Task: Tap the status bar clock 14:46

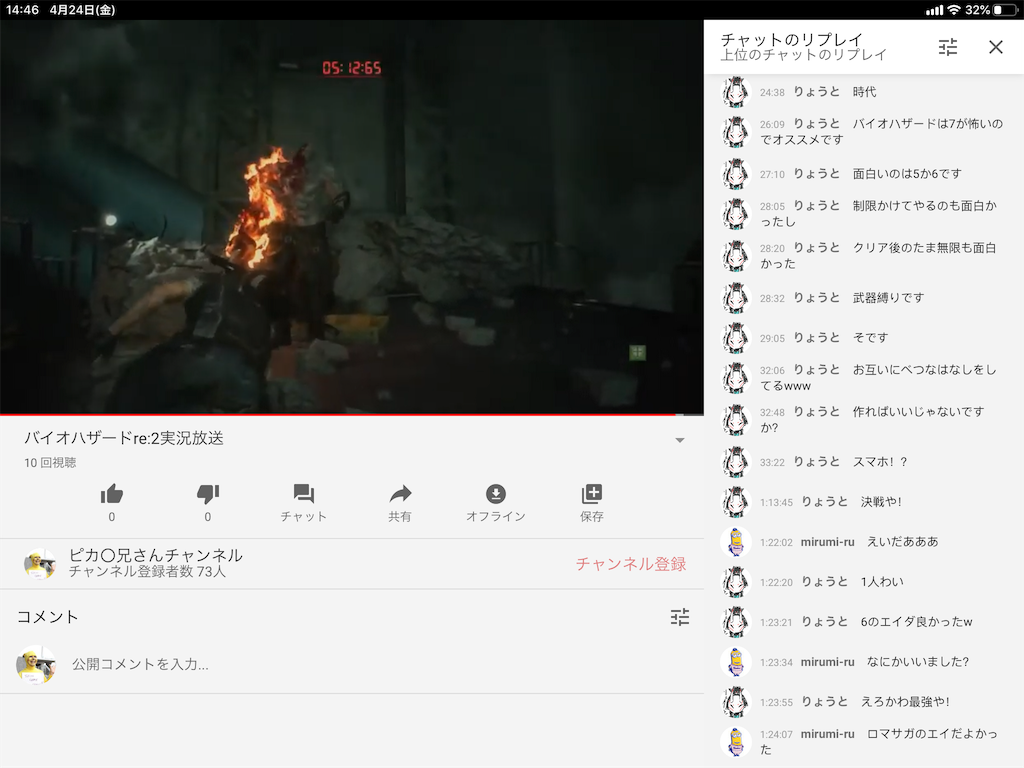Action: pos(22,10)
